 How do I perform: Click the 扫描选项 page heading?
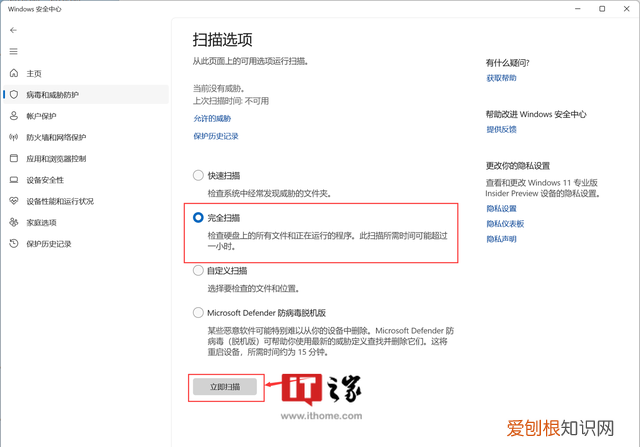pos(222,40)
